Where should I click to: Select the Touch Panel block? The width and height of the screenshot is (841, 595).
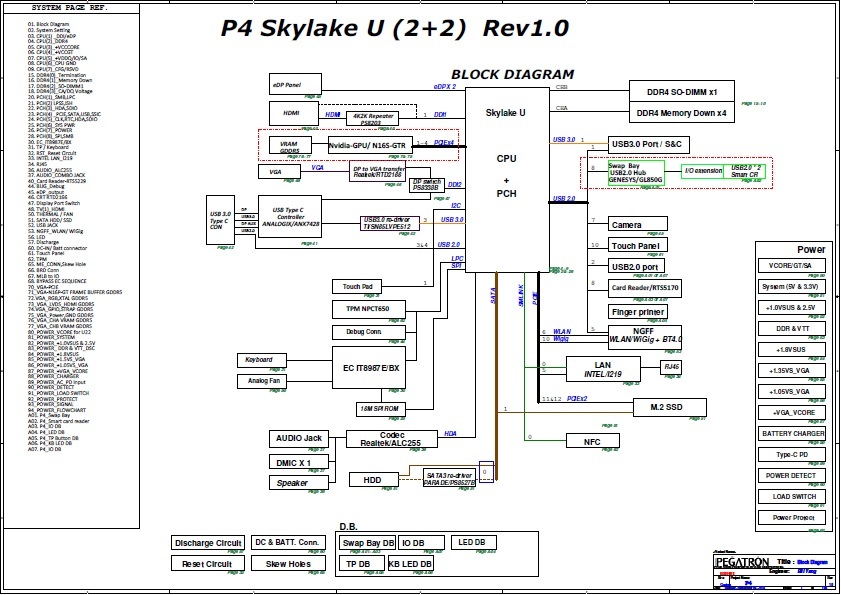coord(638,245)
